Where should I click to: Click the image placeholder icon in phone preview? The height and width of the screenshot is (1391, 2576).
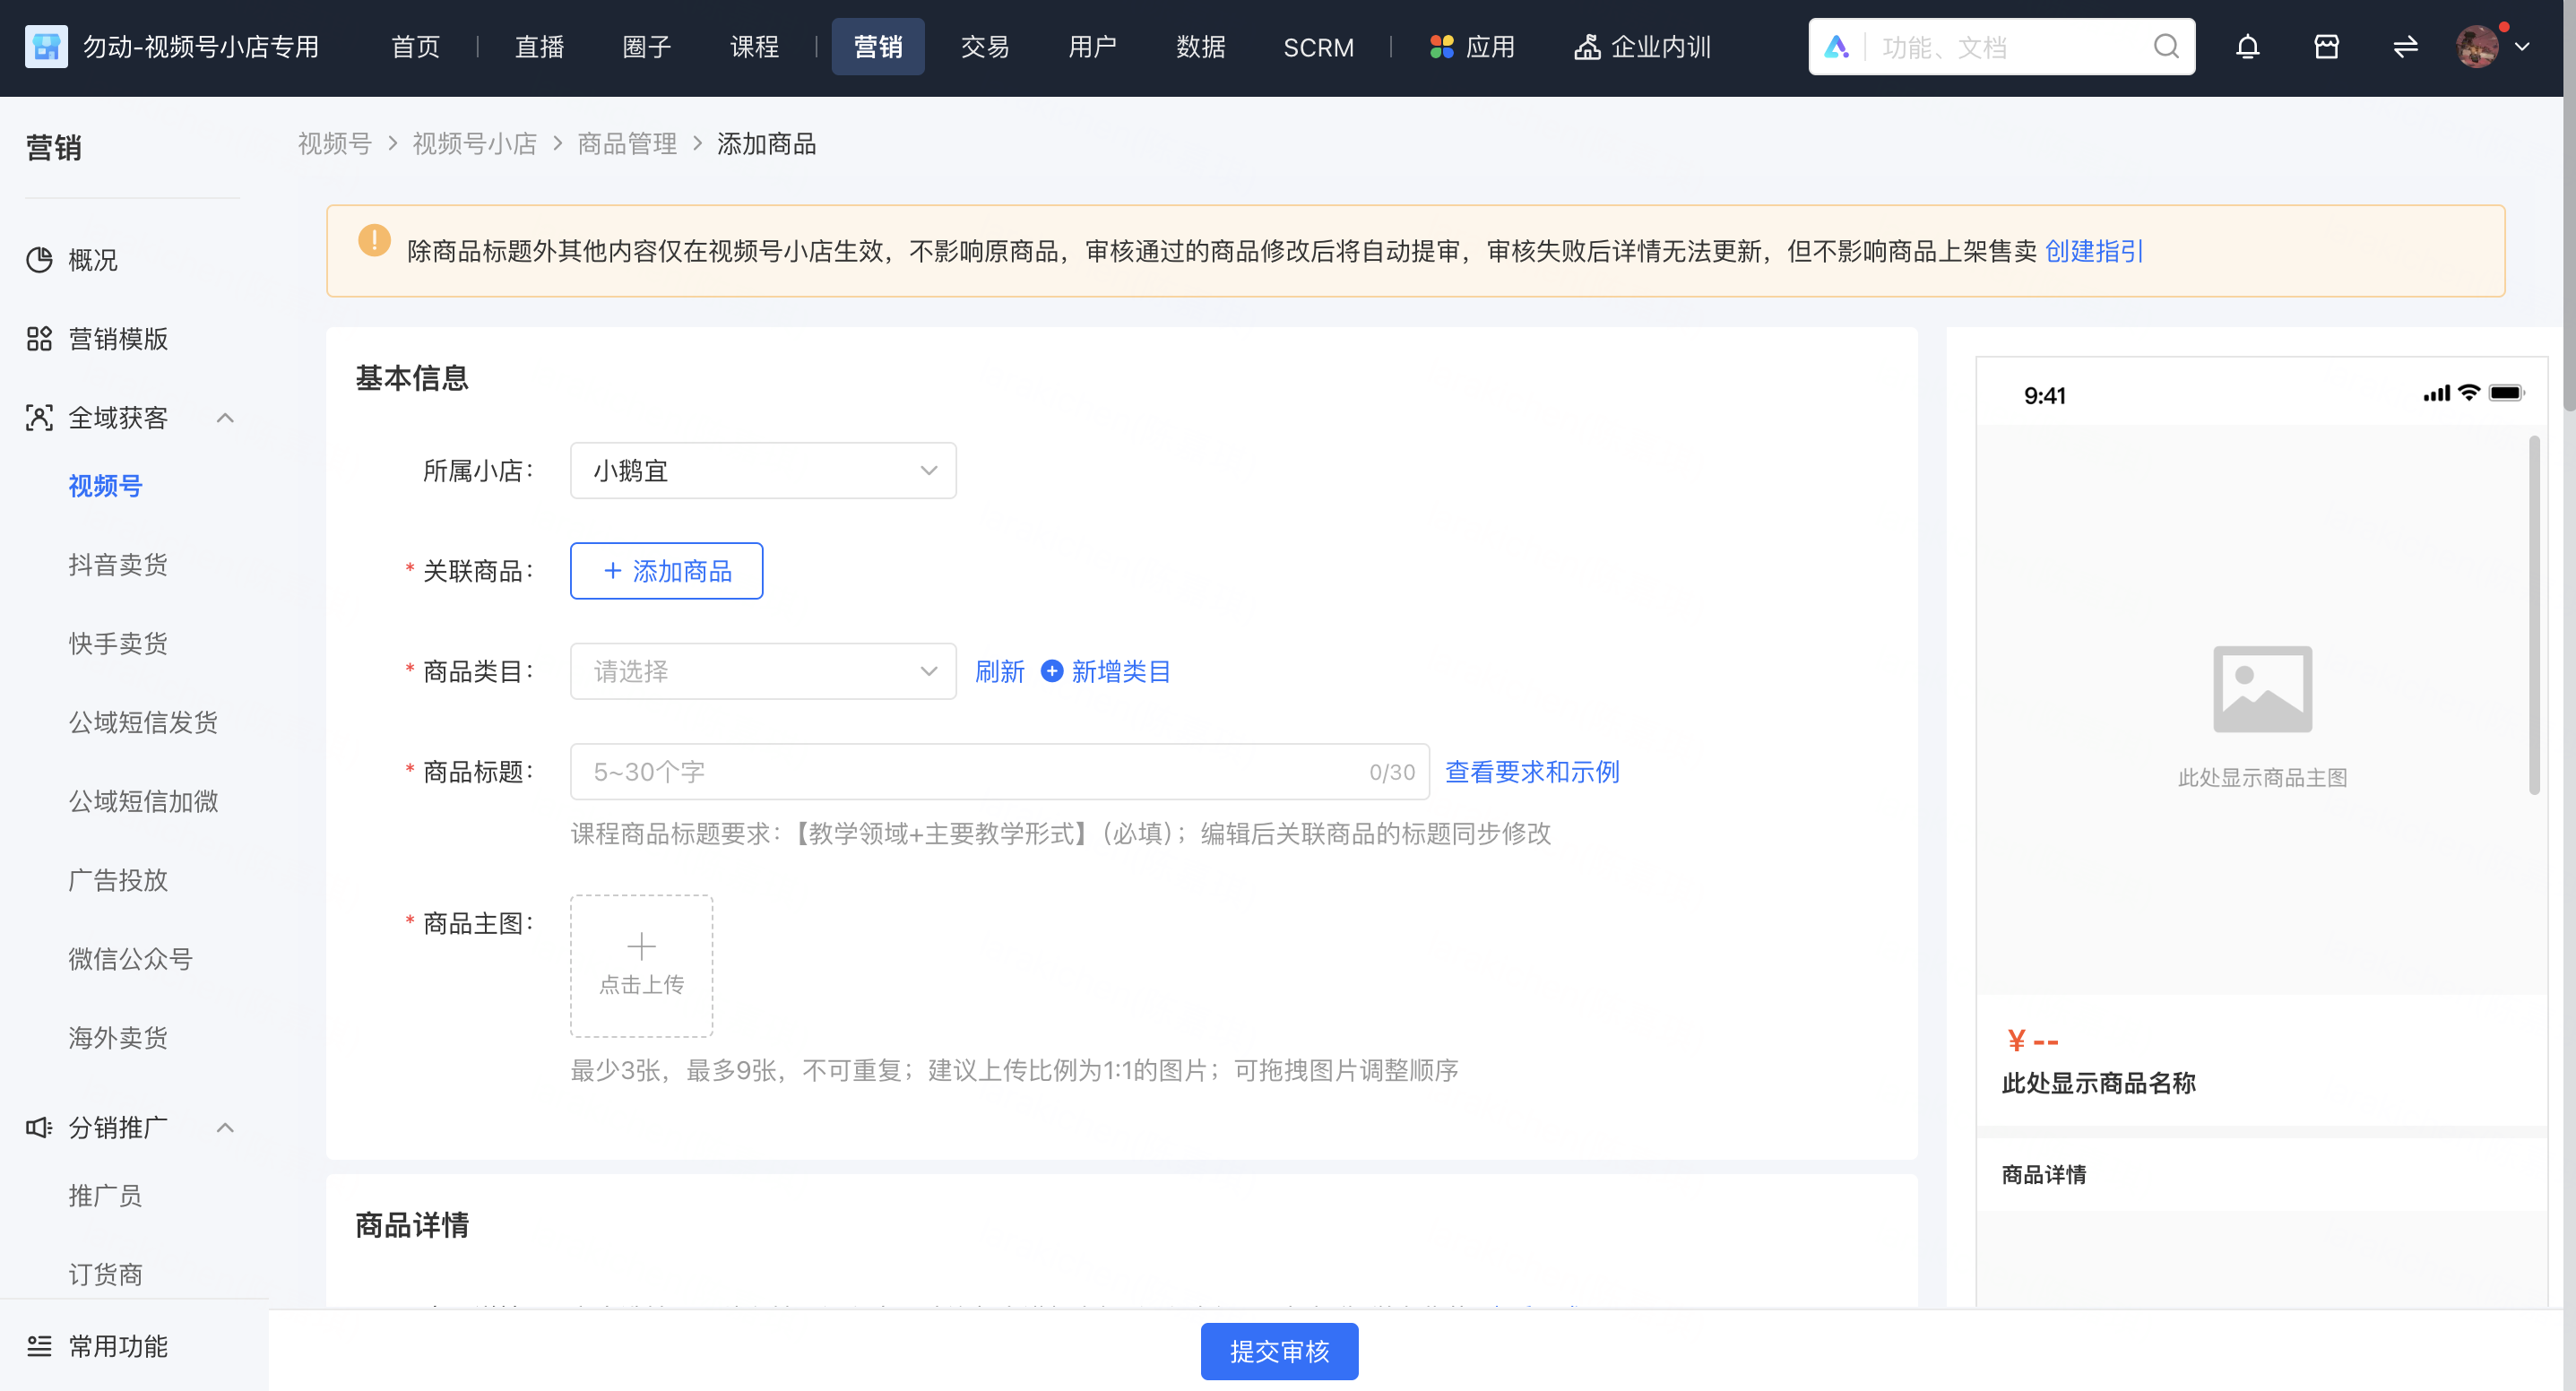(2262, 689)
